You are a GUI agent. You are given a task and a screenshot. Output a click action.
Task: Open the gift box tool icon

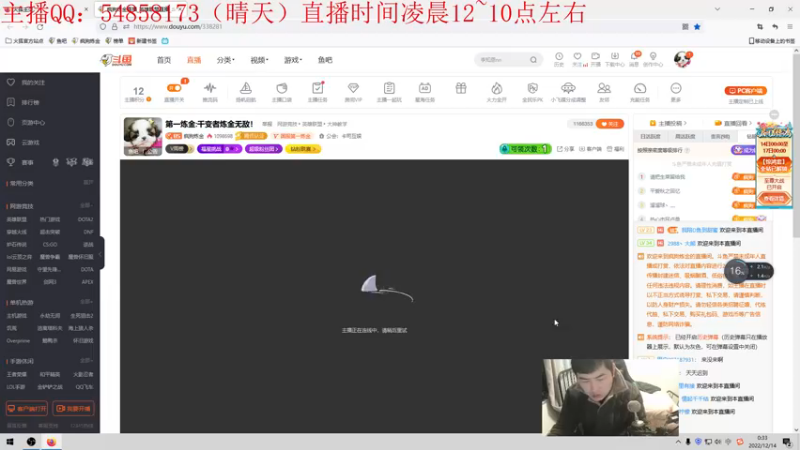pos(461,88)
